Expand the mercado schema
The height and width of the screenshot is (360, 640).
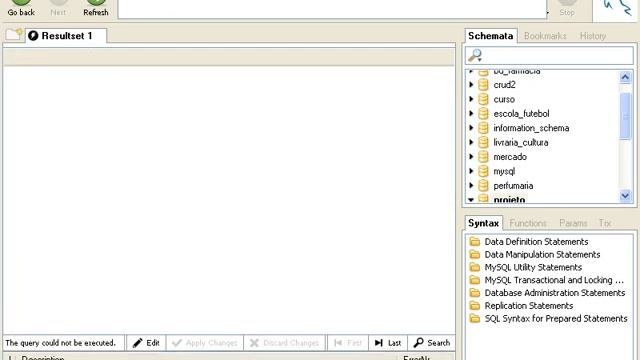pyautogui.click(x=471, y=157)
